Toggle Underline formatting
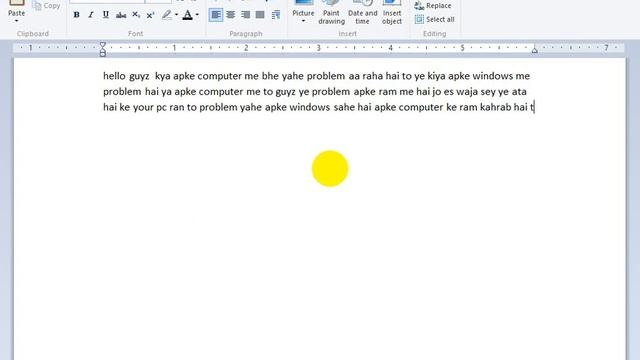The height and width of the screenshot is (360, 640). click(x=106, y=15)
